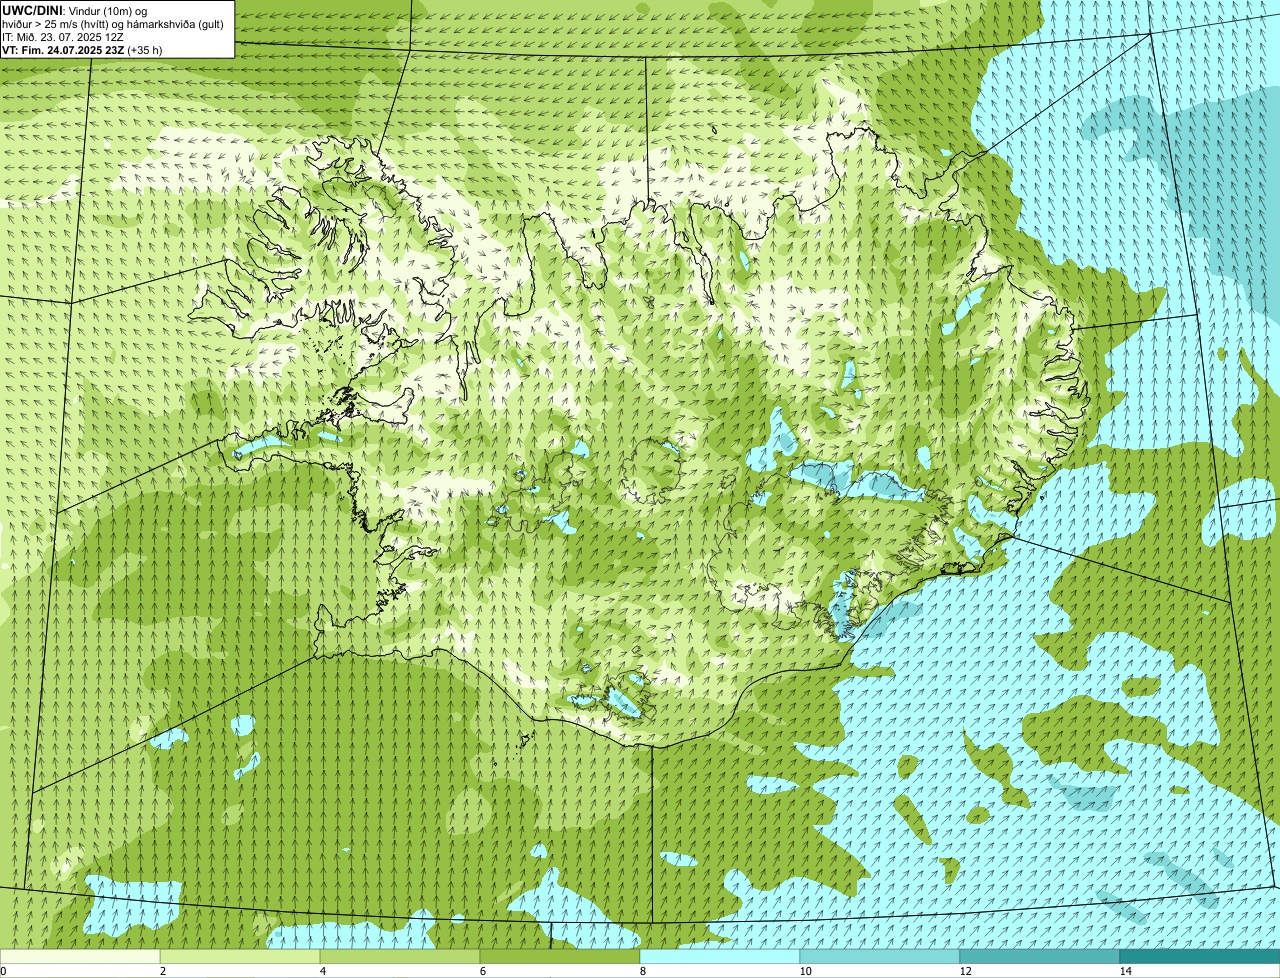Viewport: 1280px width, 978px height.
Task: Click the legend value label '2'
Action: point(162,971)
